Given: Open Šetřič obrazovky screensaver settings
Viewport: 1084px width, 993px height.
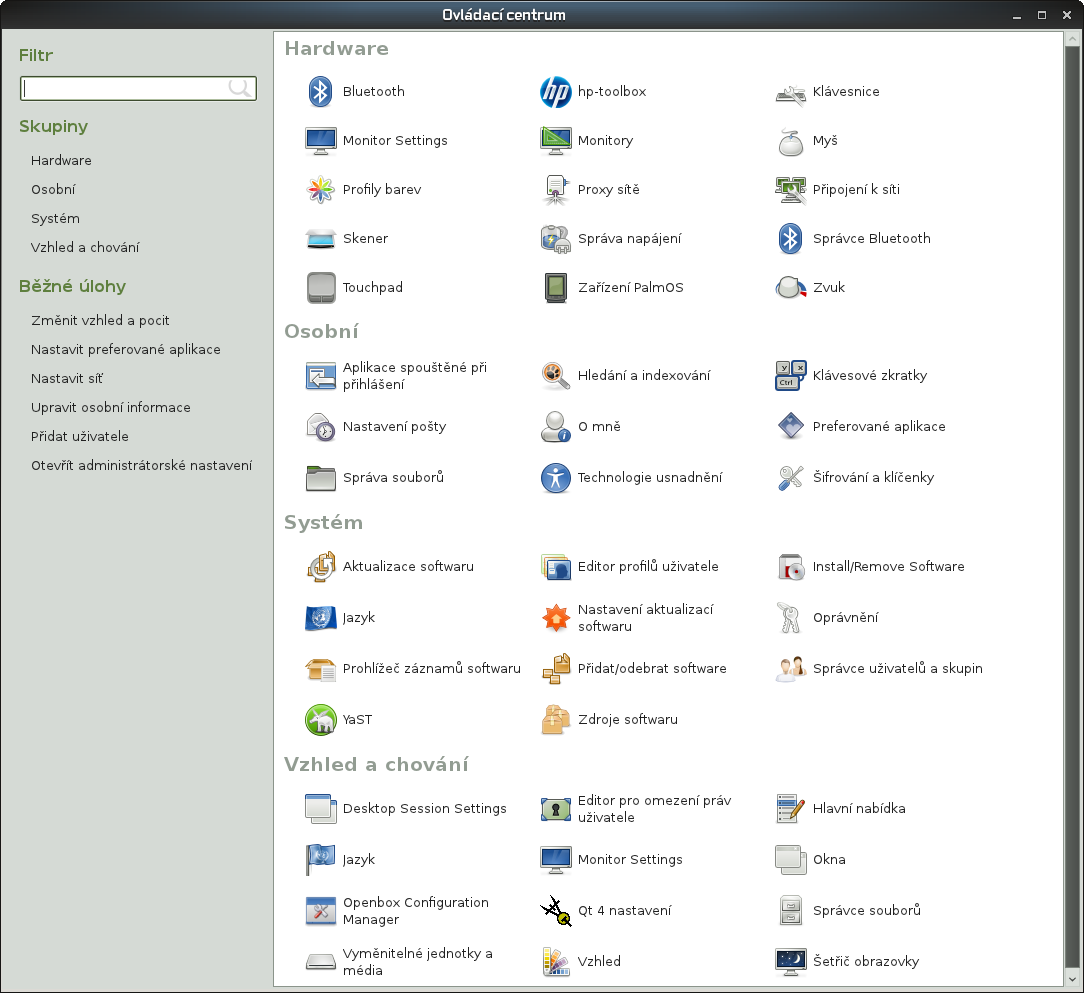Looking at the screenshot, I should [791, 961].
